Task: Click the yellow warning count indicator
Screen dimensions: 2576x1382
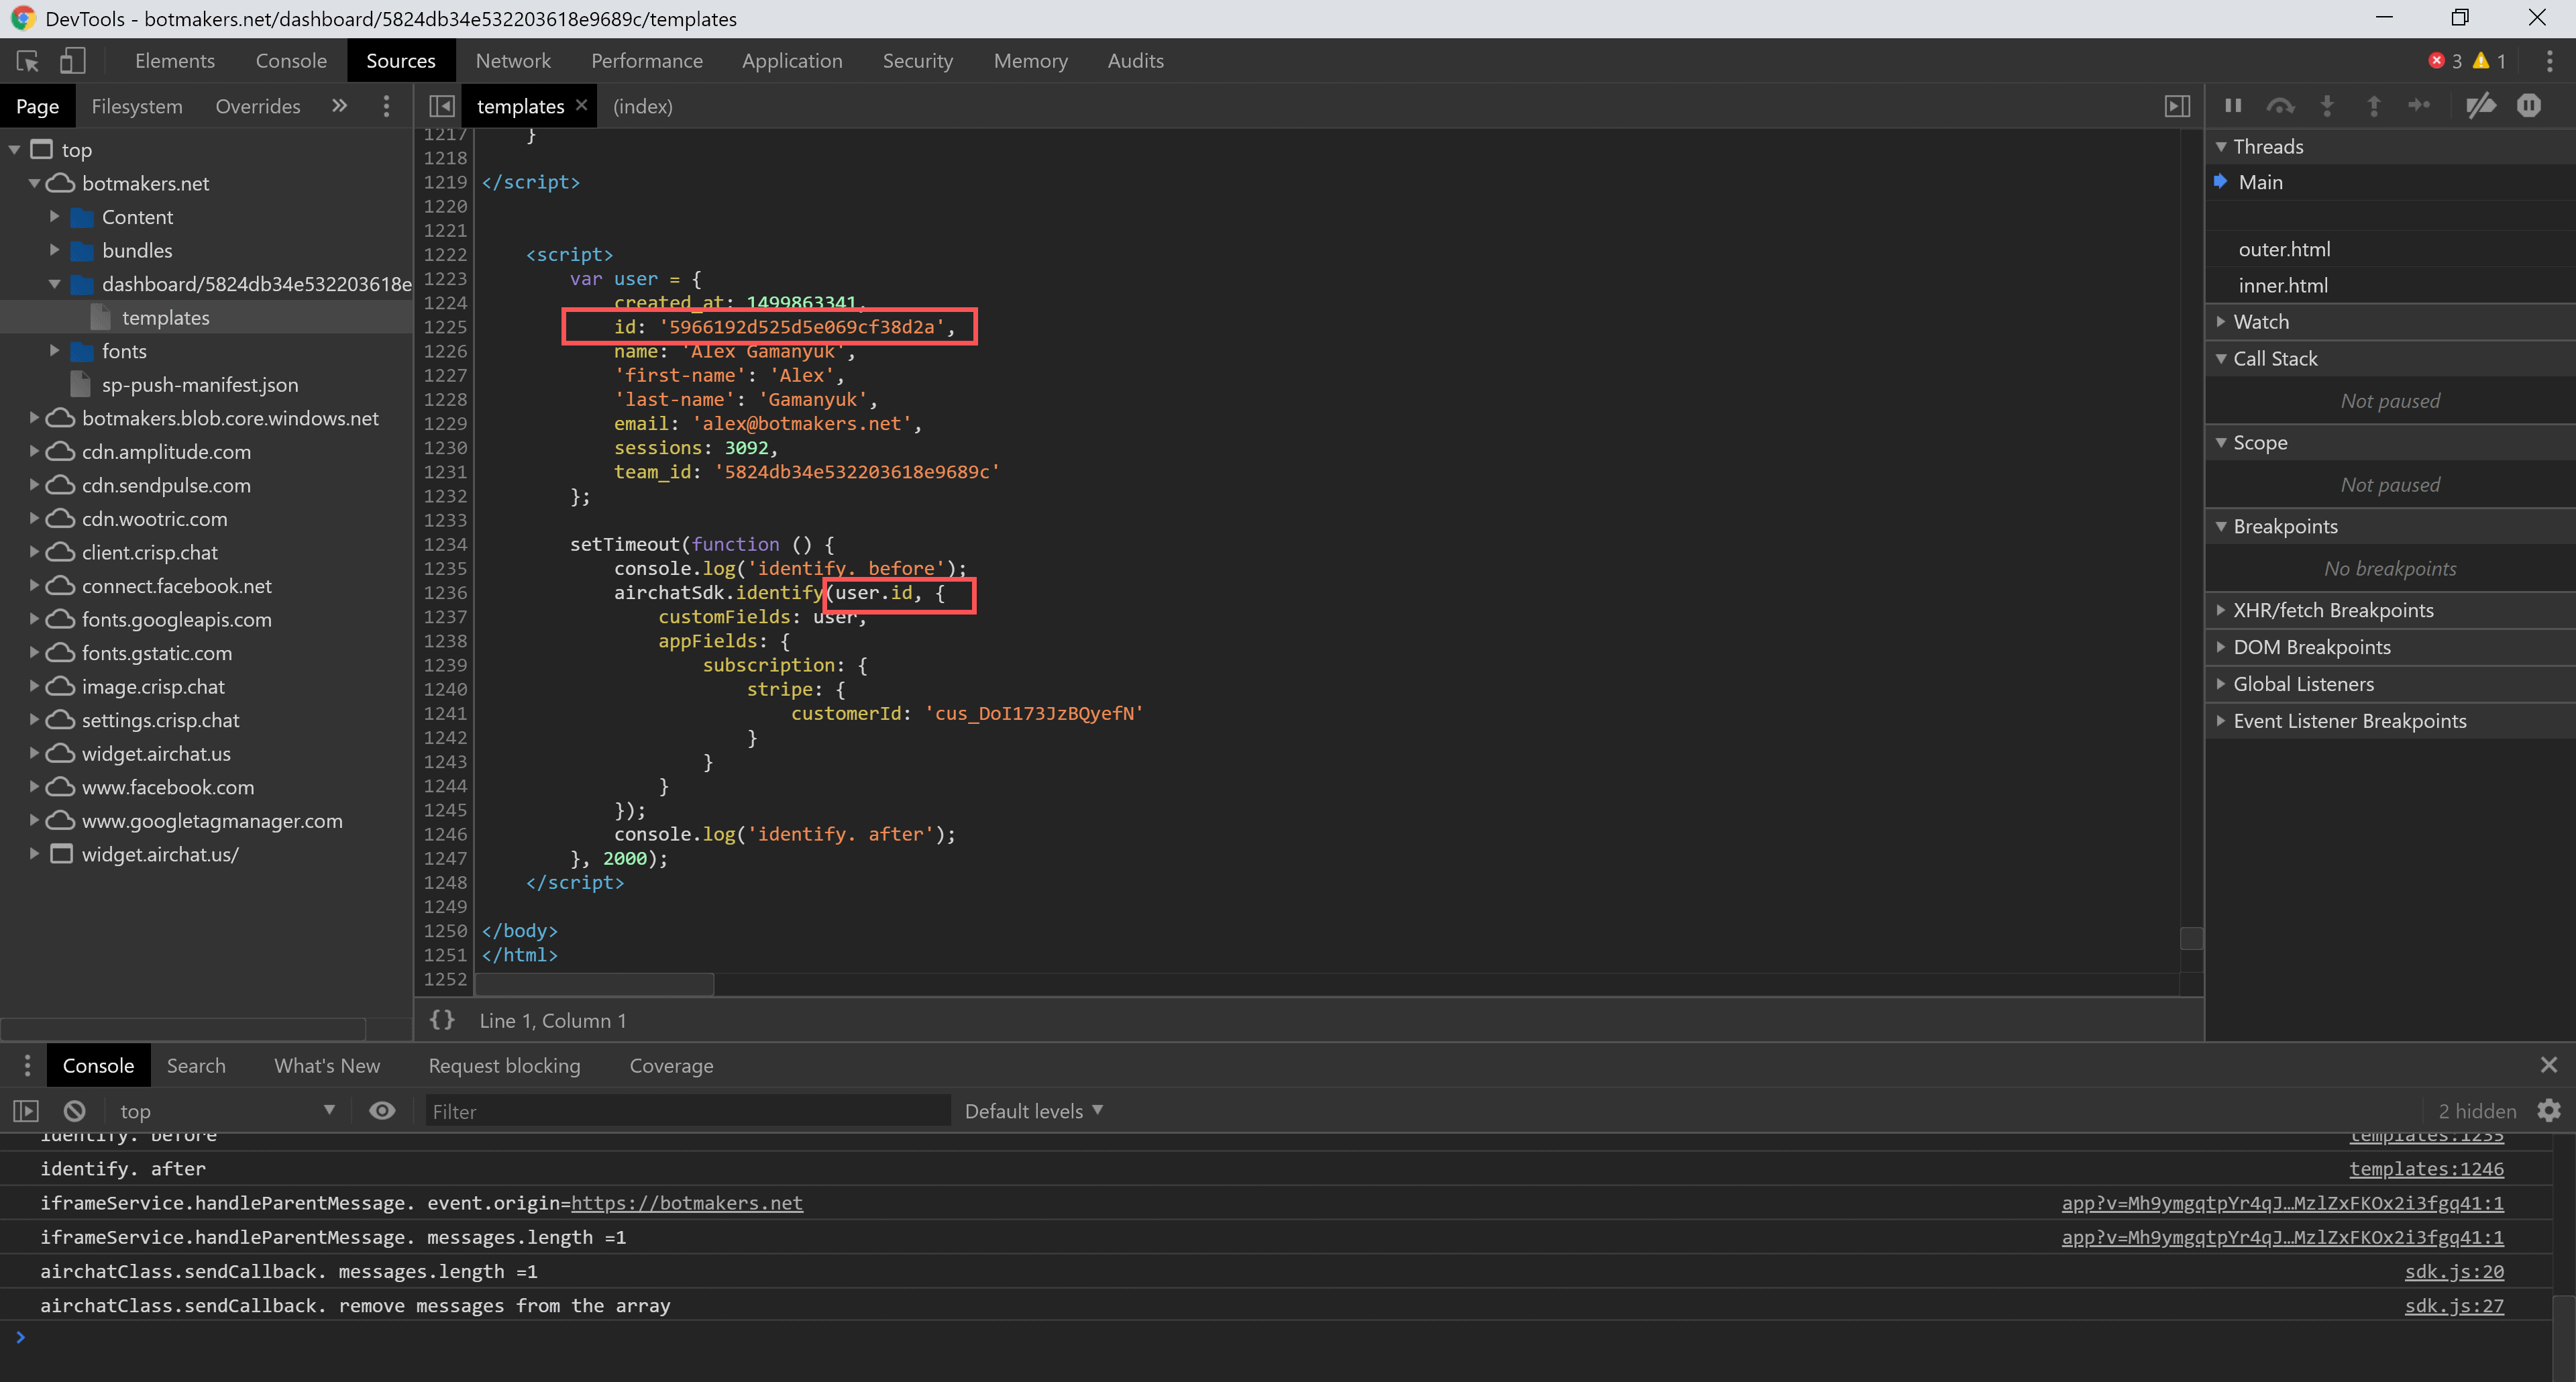Action: pyautogui.click(x=2489, y=61)
